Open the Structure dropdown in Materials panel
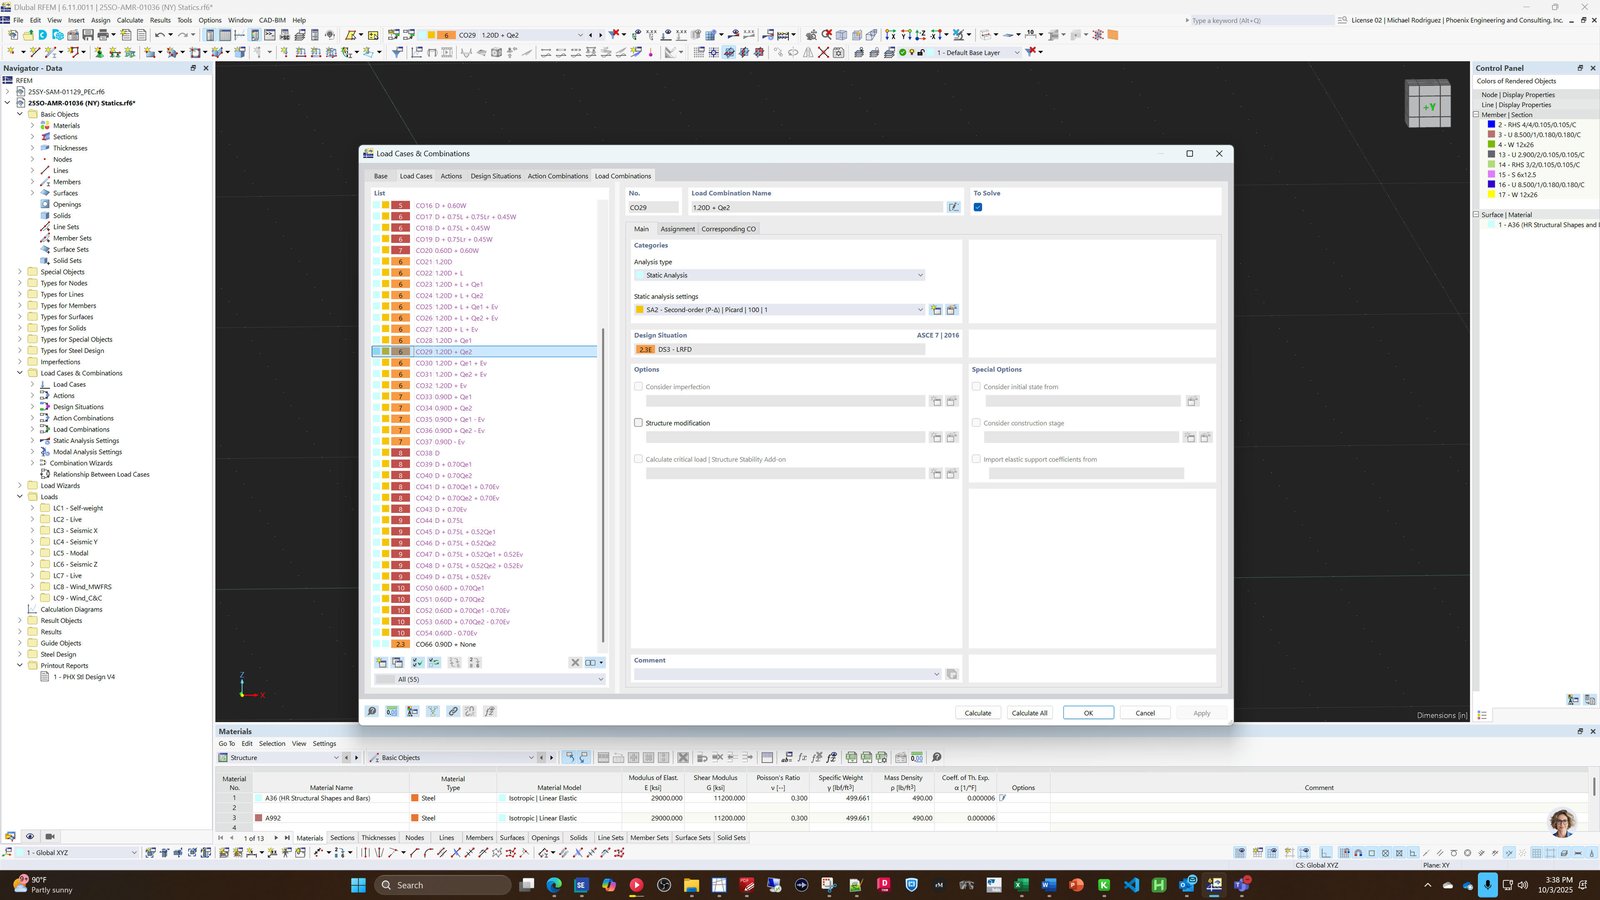Image resolution: width=1600 pixels, height=900 pixels. coord(279,757)
